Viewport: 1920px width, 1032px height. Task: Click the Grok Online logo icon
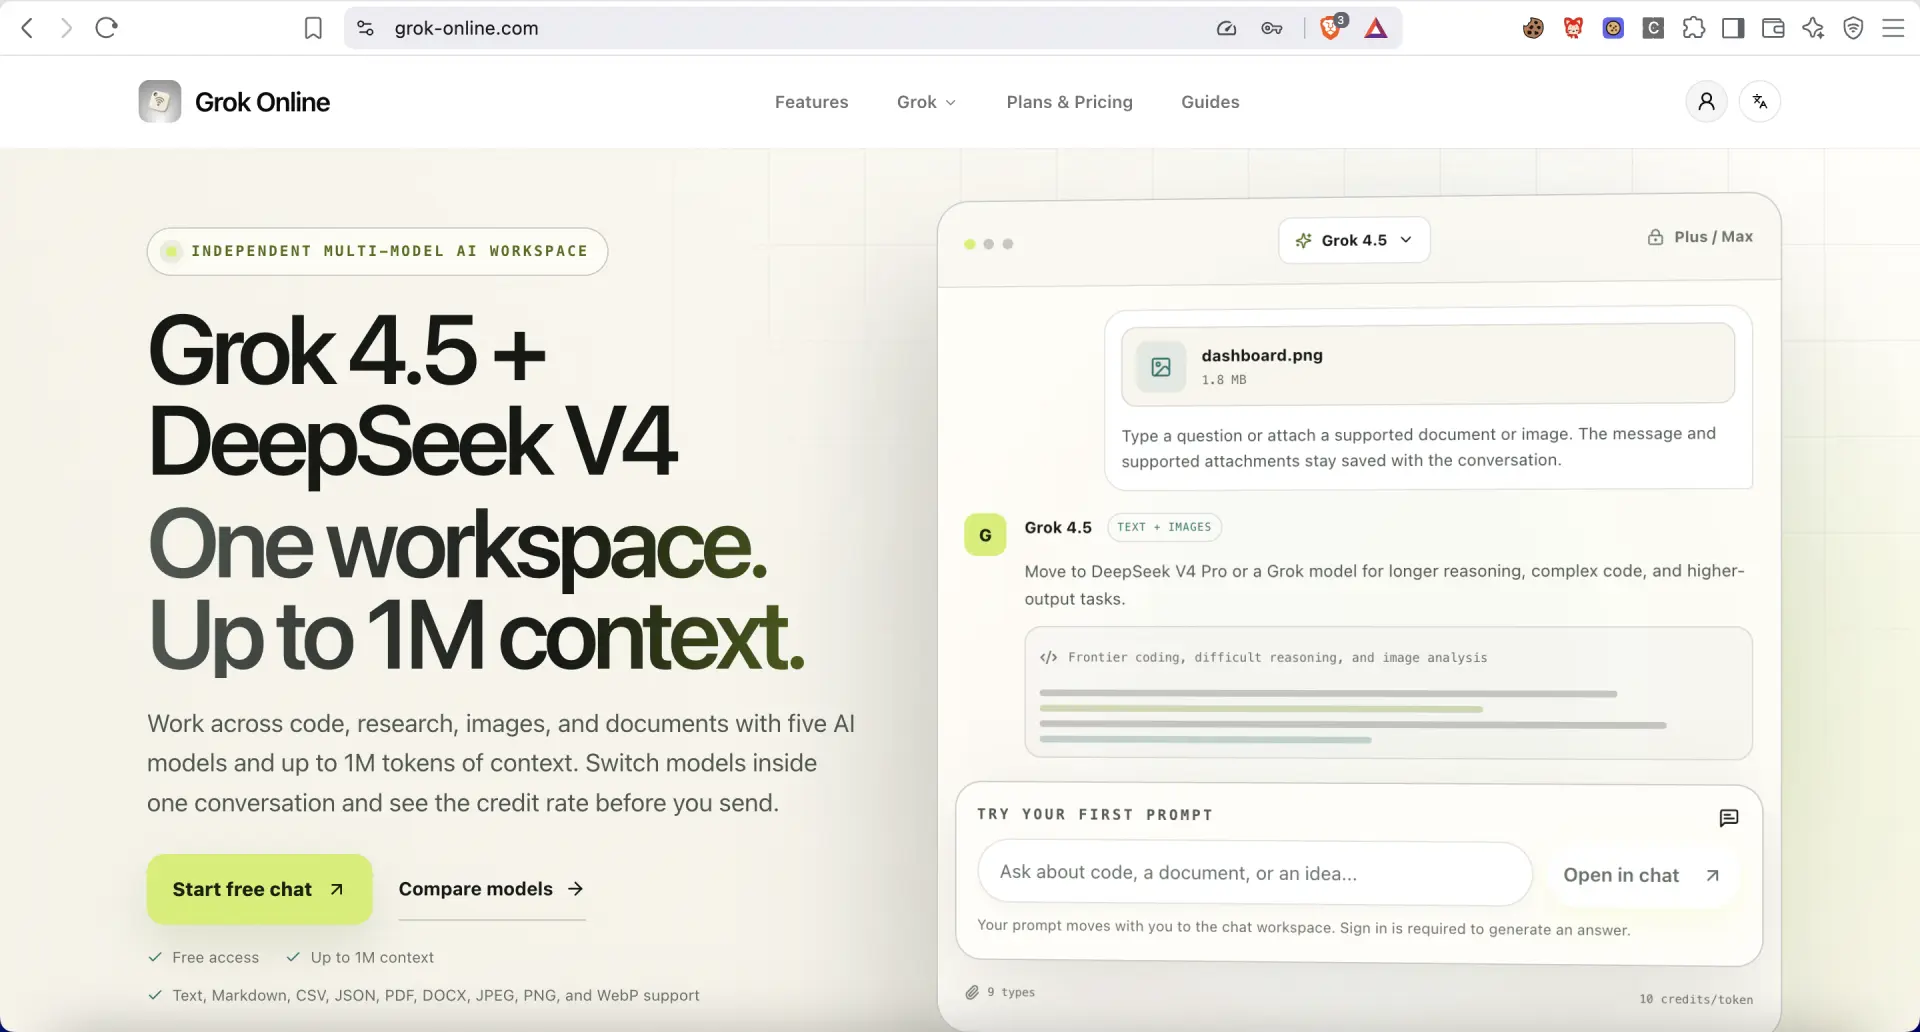[160, 101]
